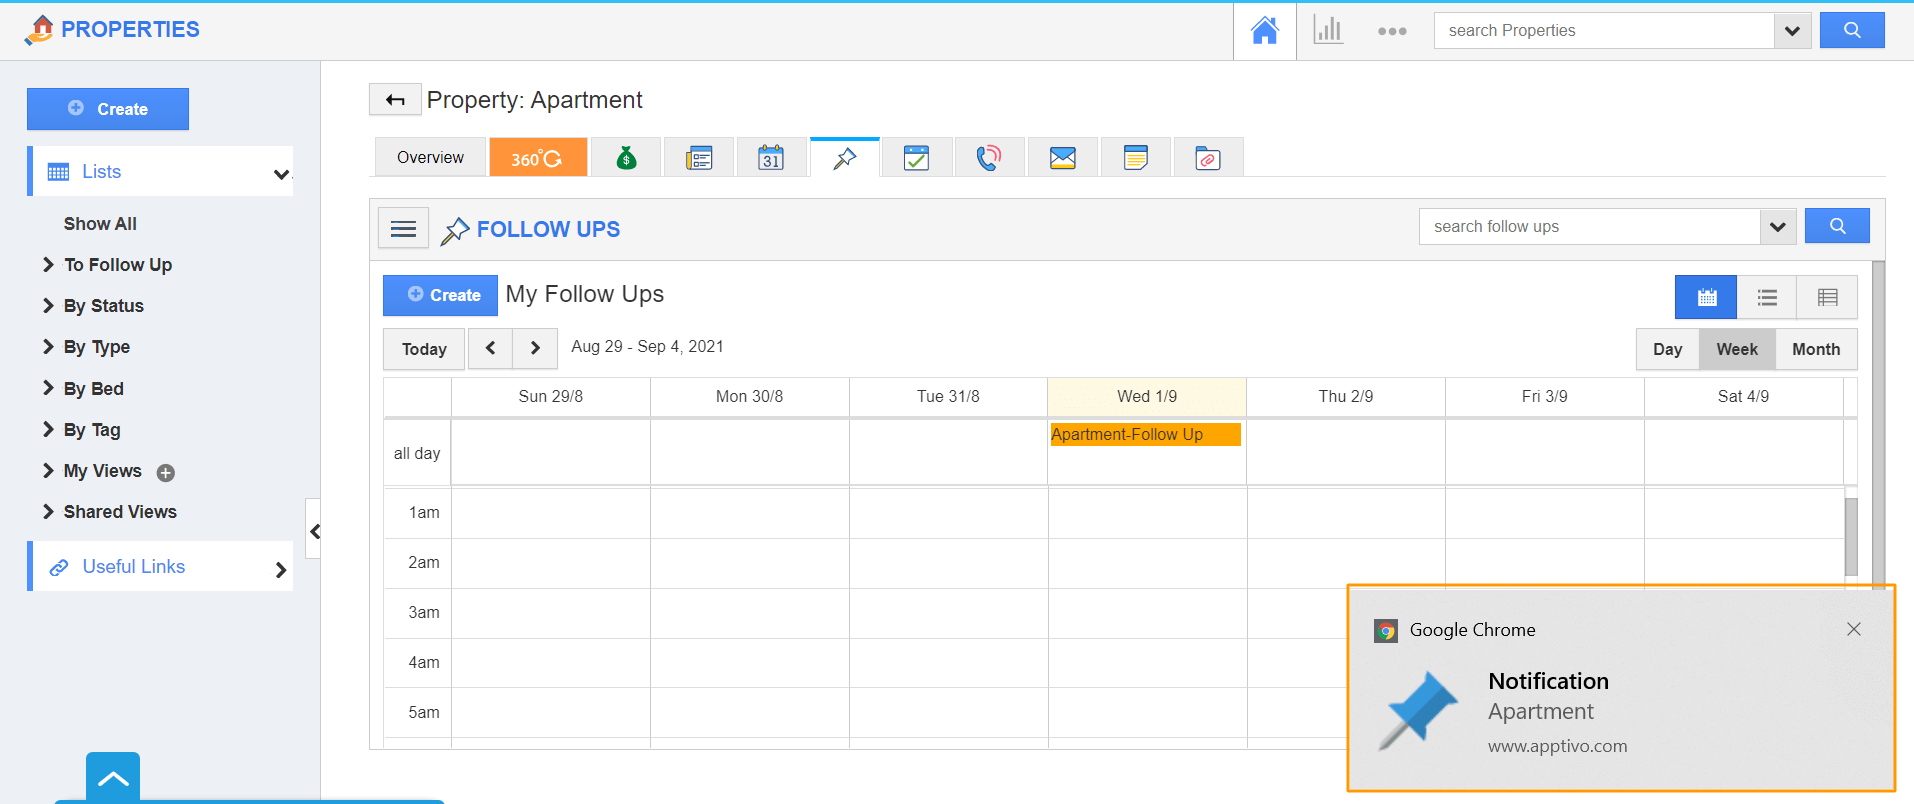The height and width of the screenshot is (804, 1914).
Task: Open the calendar tab icon
Action: [x=771, y=158]
